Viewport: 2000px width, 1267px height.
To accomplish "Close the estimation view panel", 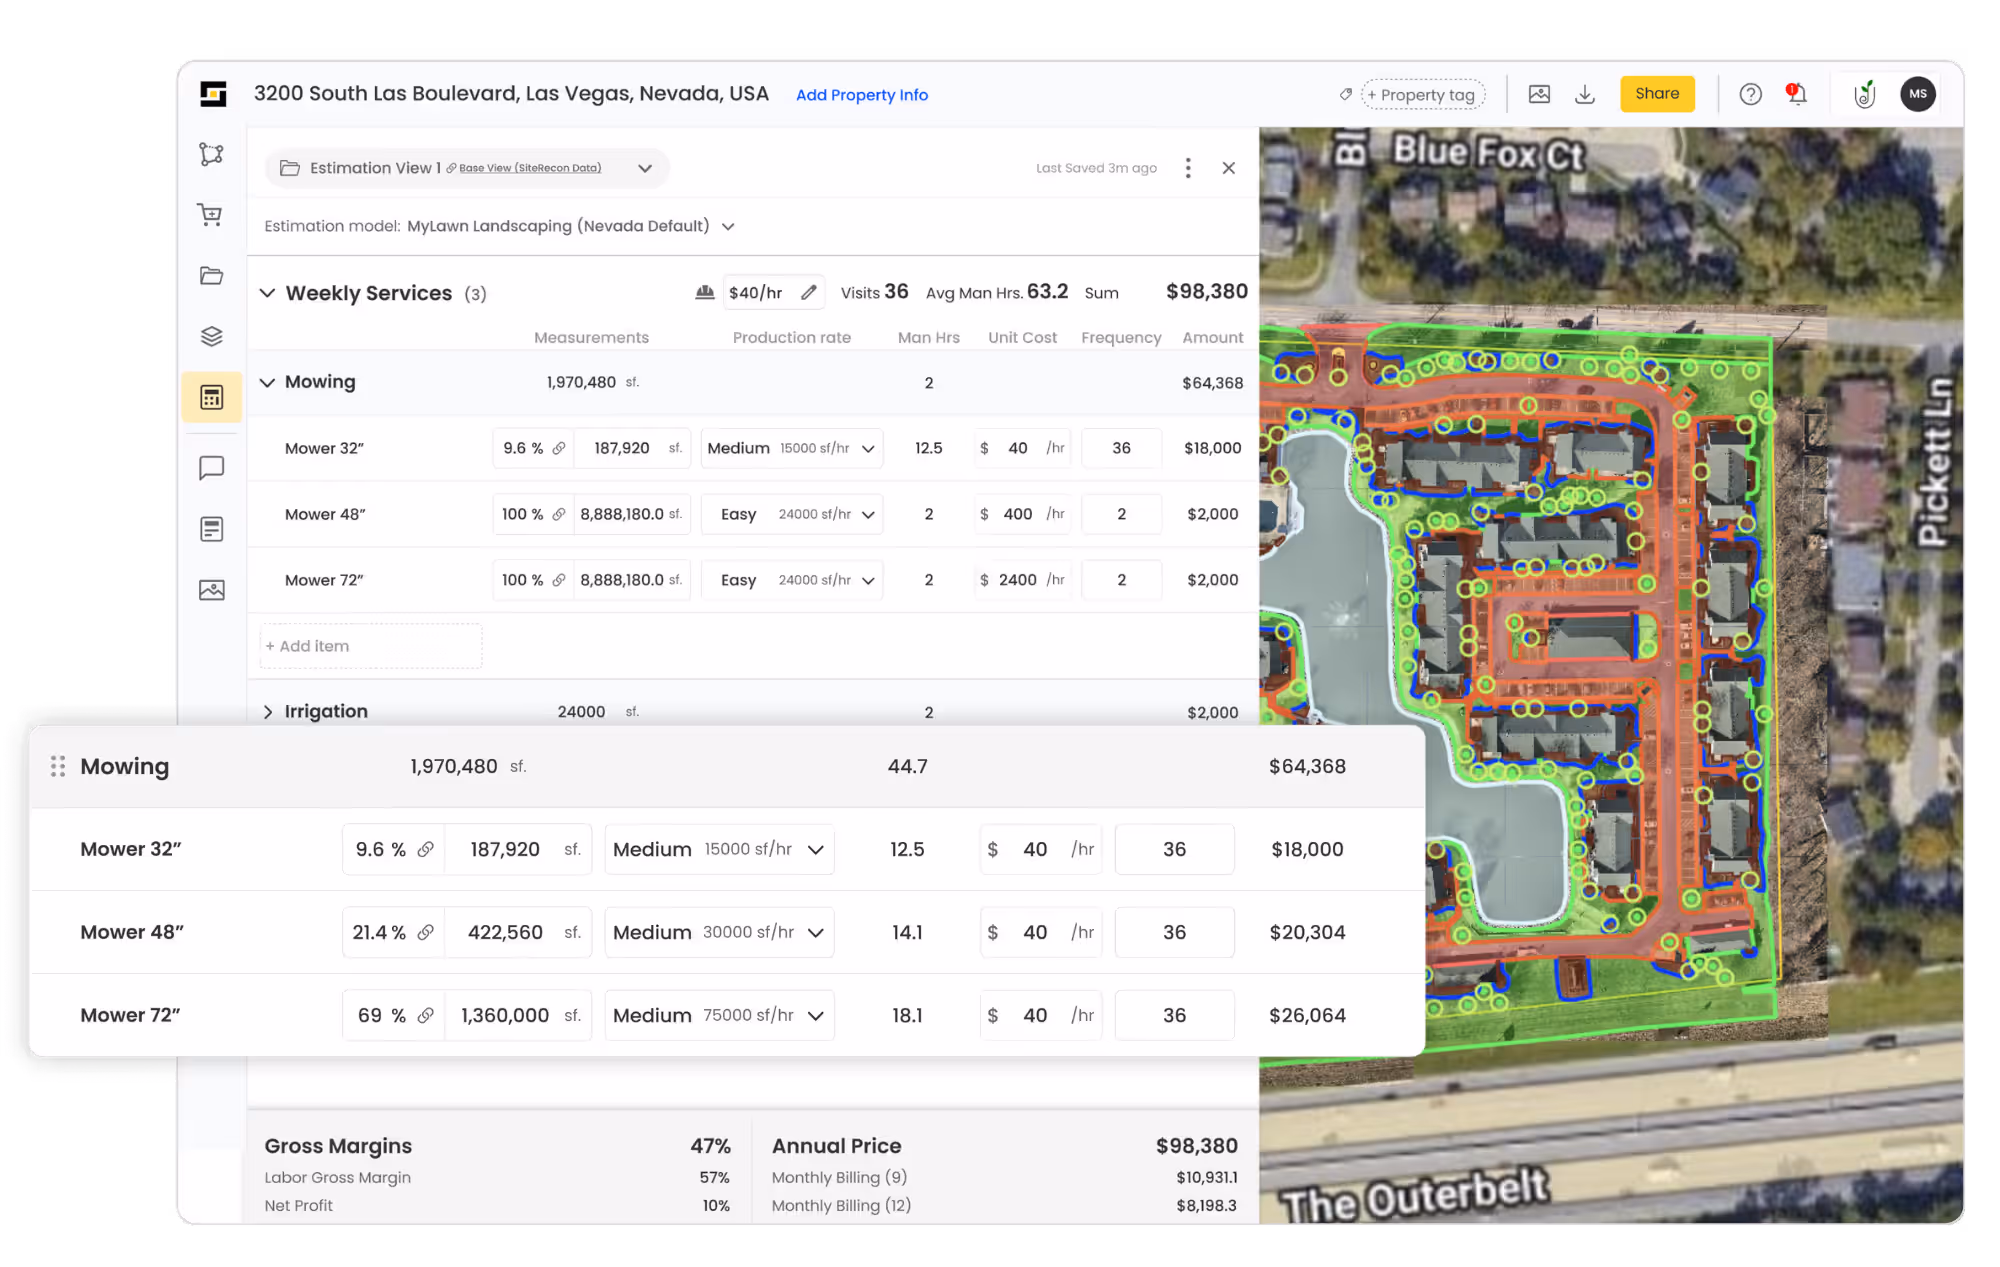I will (x=1229, y=168).
